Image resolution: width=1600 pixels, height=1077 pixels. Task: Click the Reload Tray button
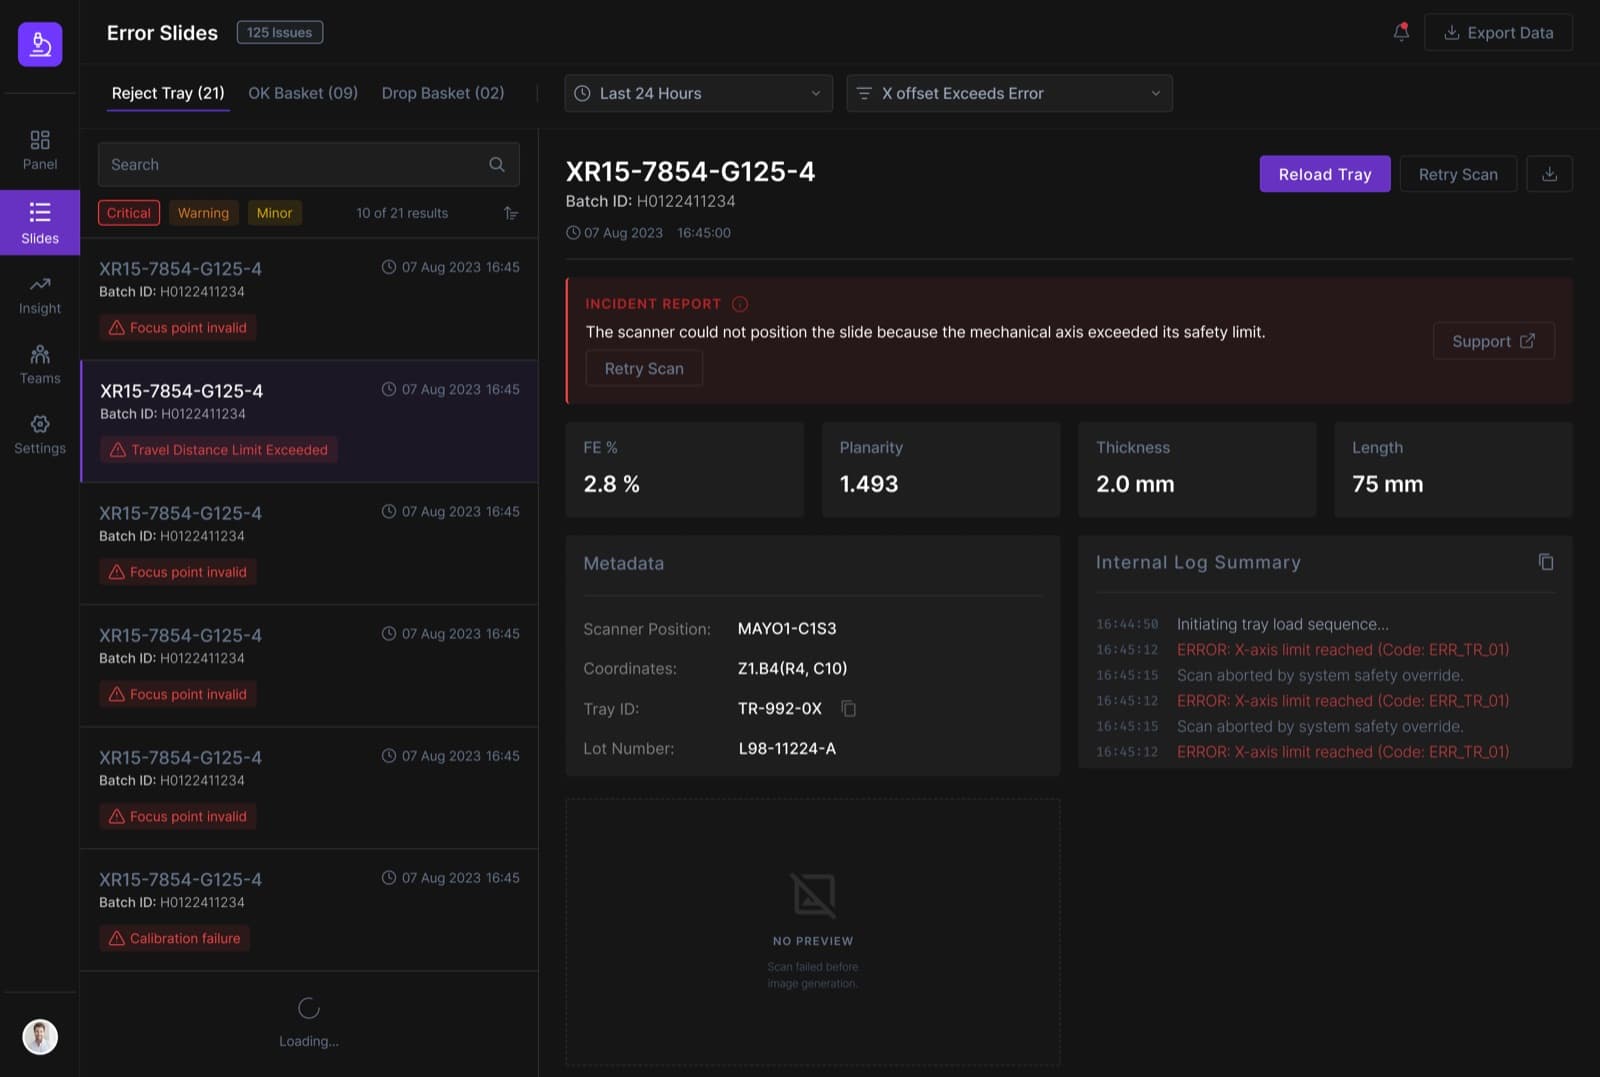pos(1325,174)
